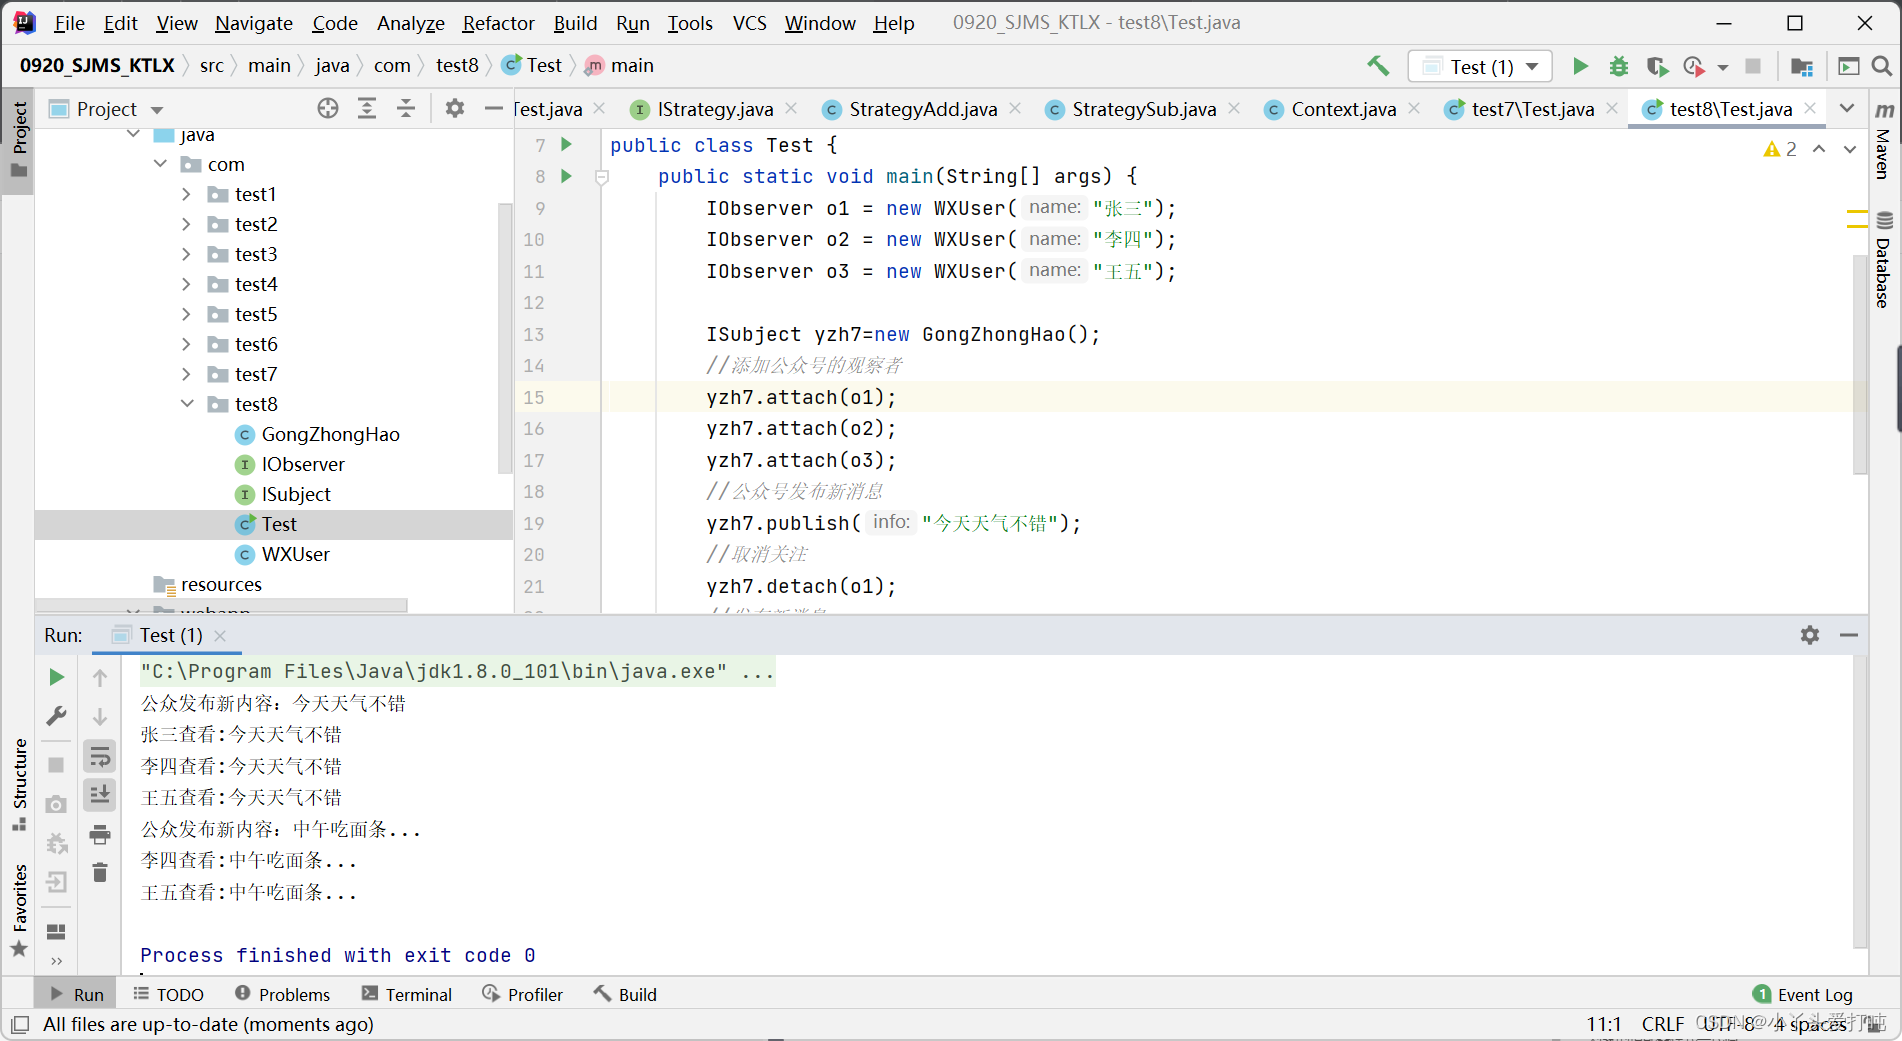Toggle the Structure tool window
Screen dimensions: 1902x1041
coord(19,784)
